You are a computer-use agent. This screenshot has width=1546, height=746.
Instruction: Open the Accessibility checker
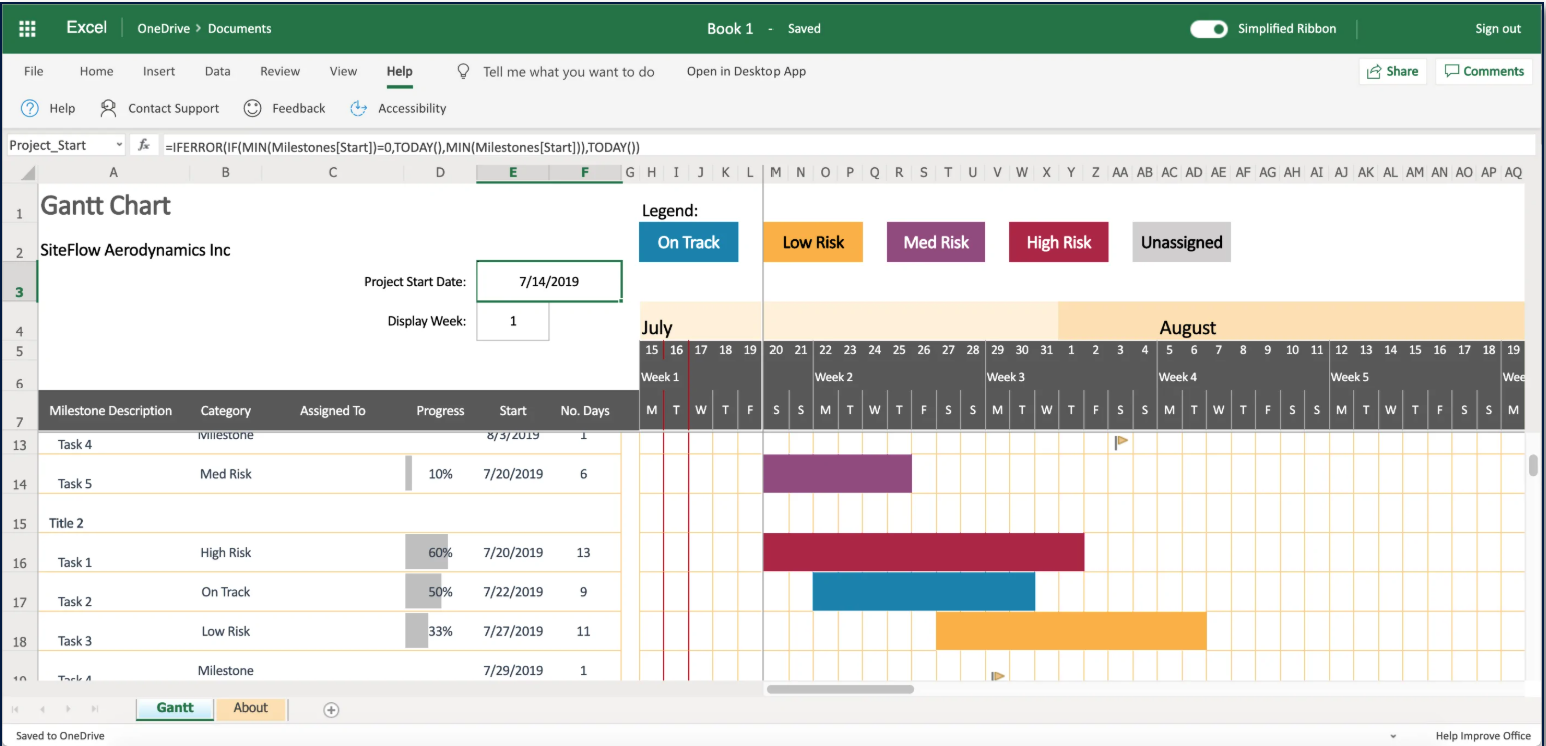pyautogui.click(x=359, y=108)
